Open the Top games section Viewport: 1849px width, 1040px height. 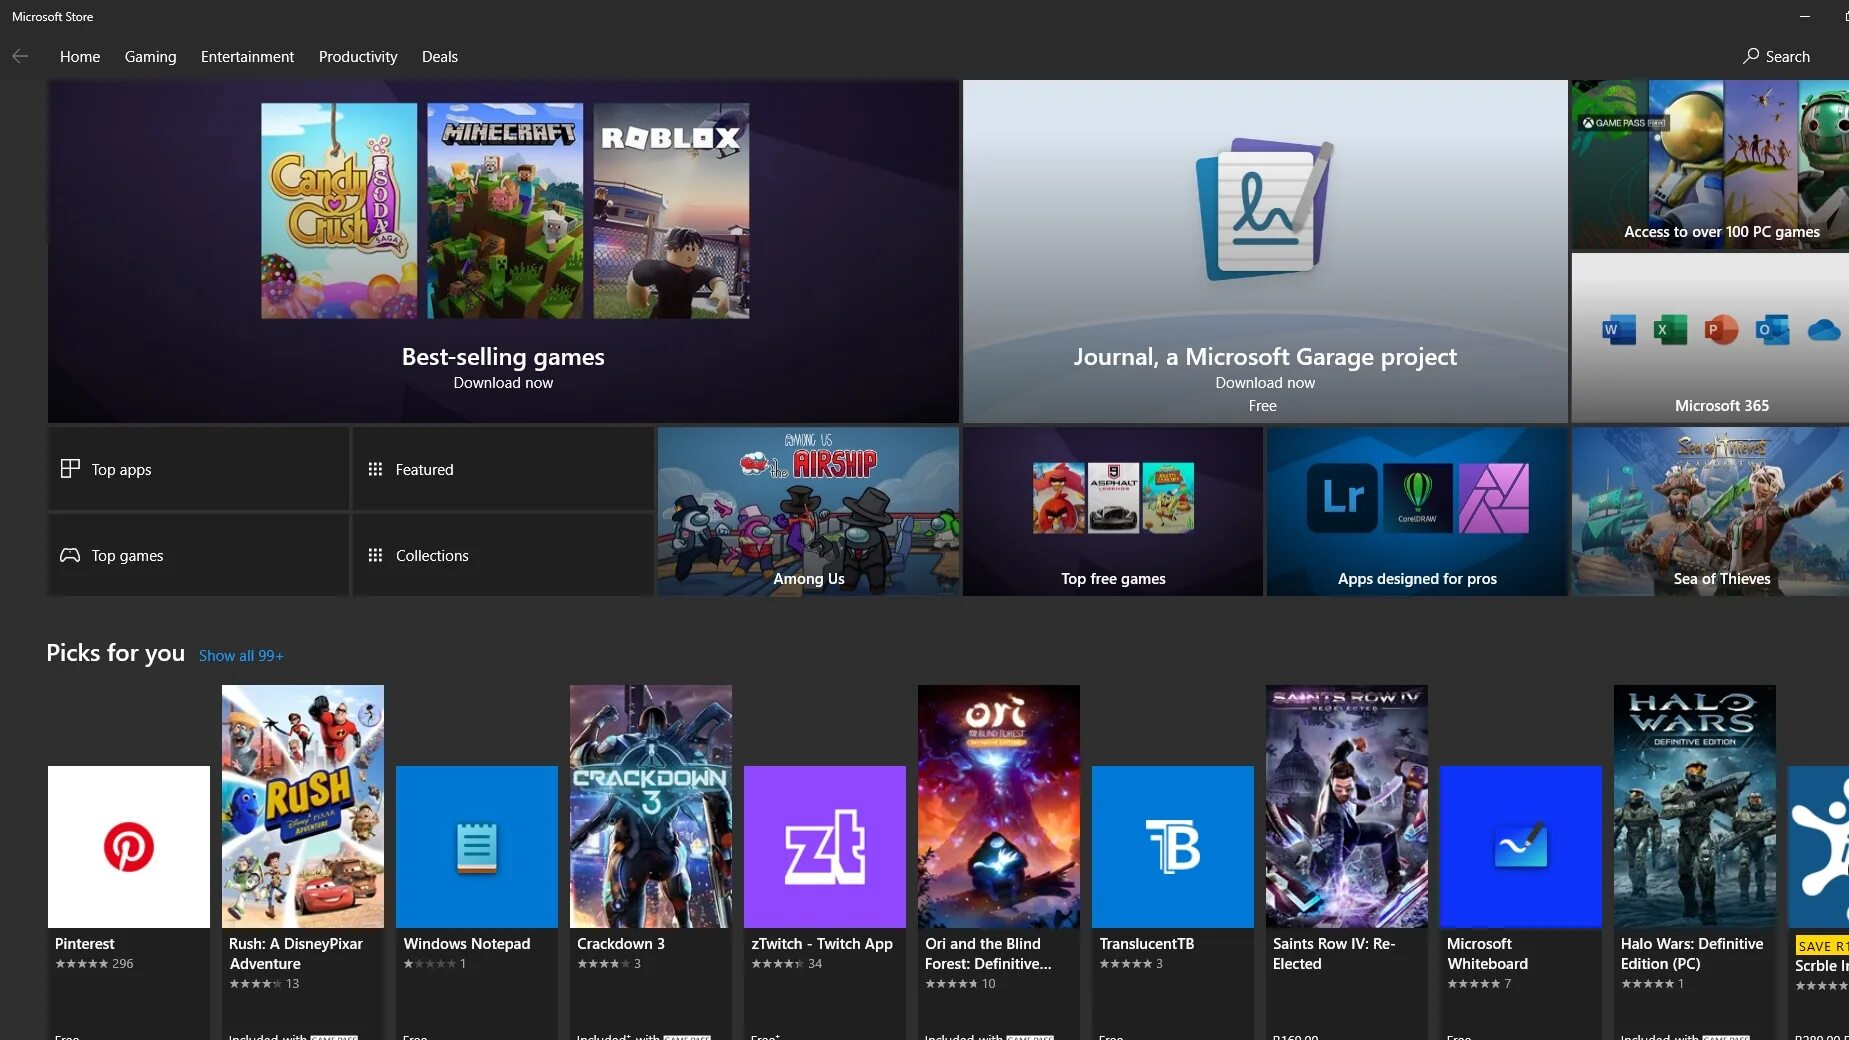197,555
